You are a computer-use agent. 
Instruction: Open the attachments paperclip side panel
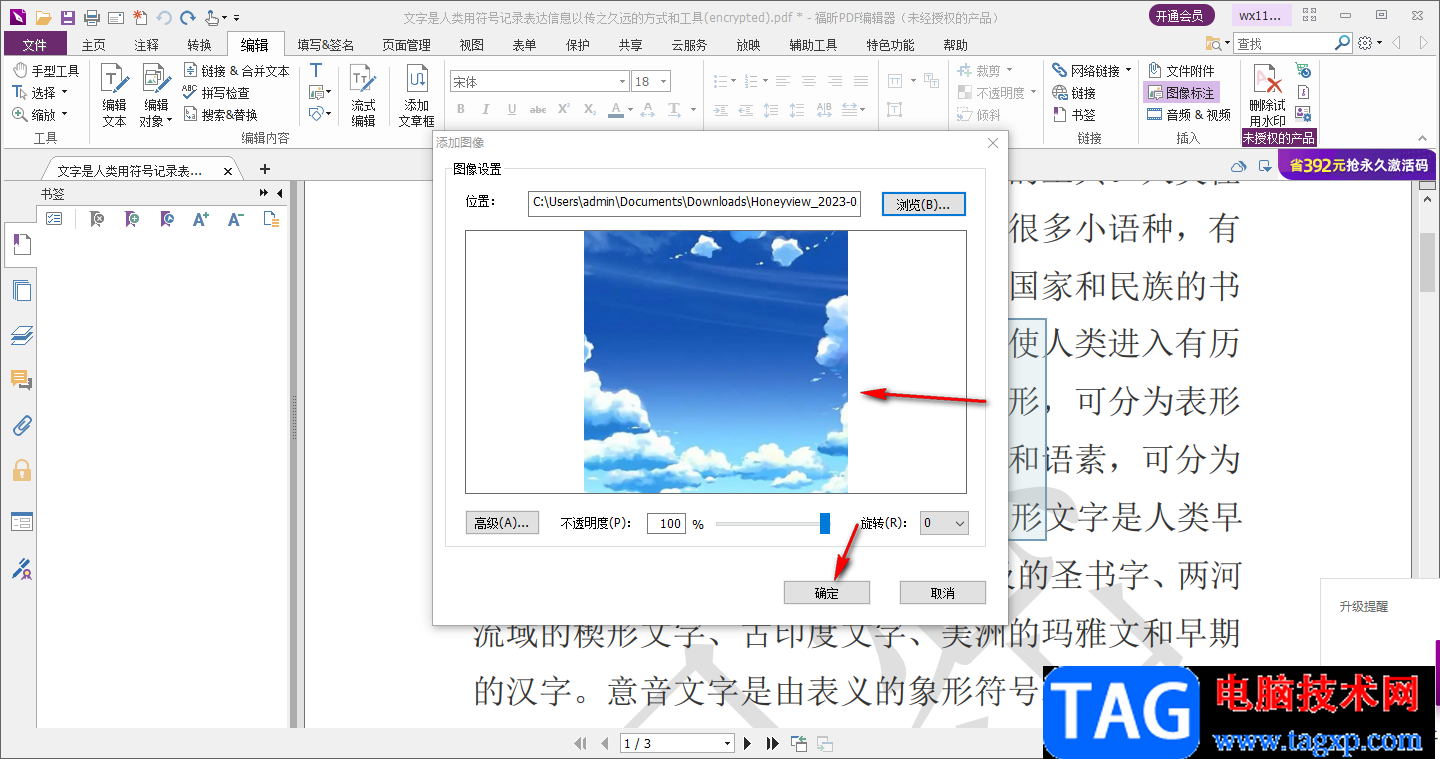(21, 426)
